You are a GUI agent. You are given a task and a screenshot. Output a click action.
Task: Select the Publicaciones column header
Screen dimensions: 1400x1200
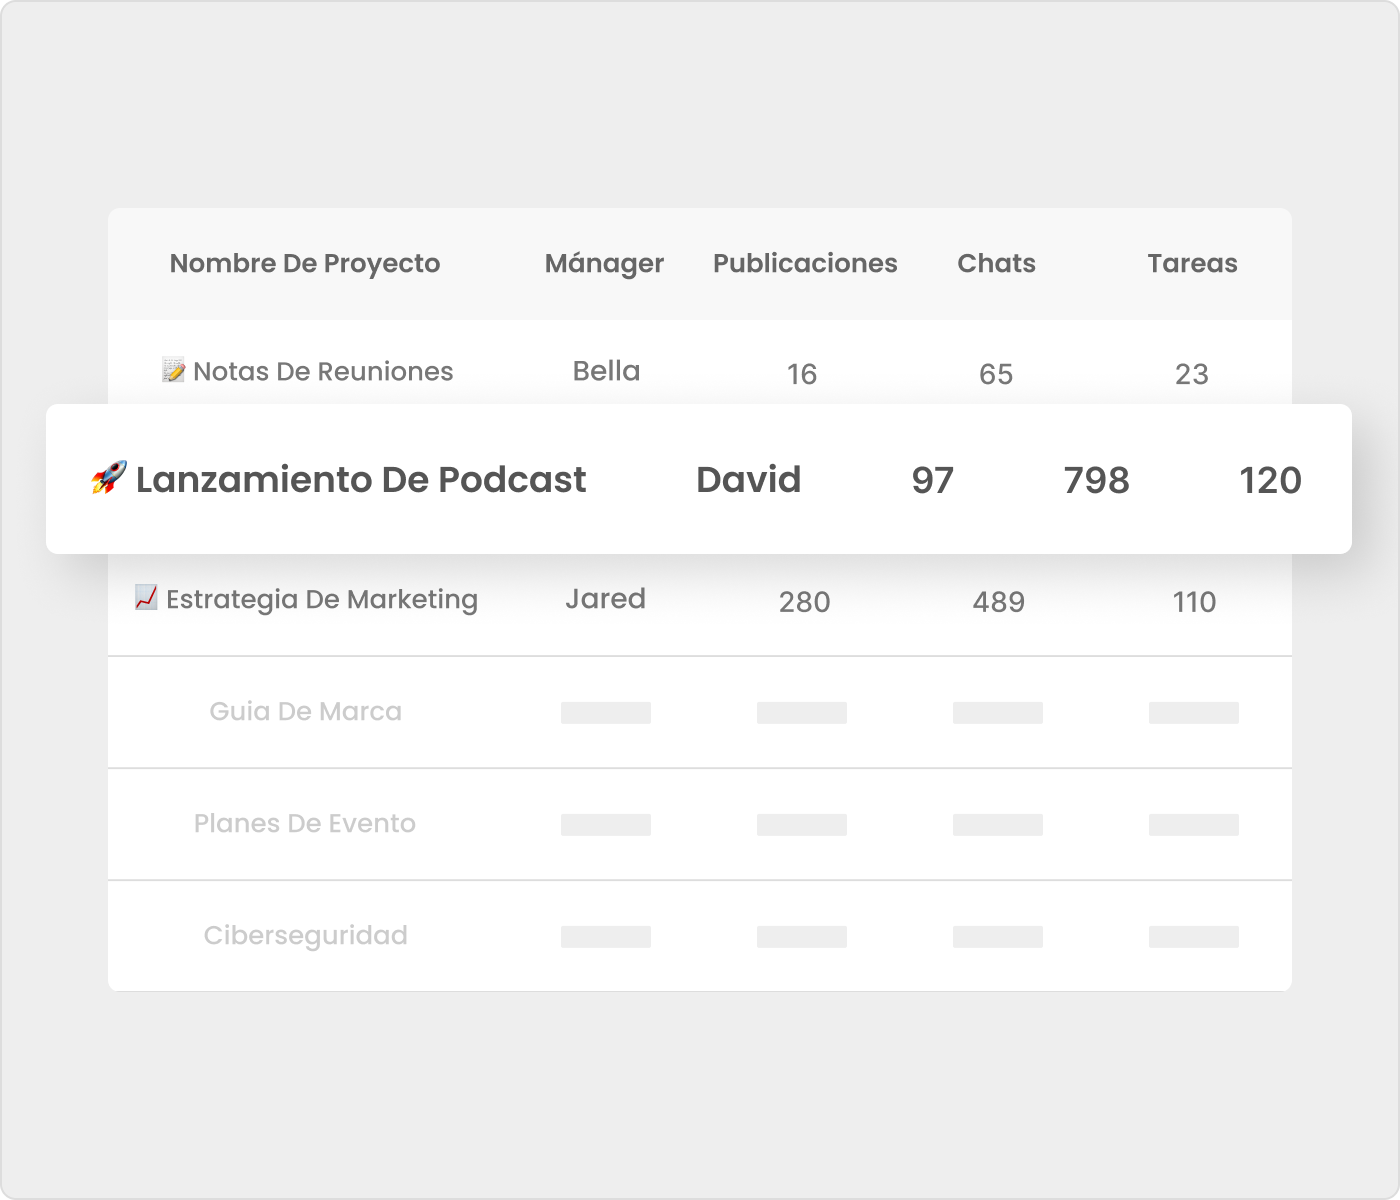[x=804, y=263]
